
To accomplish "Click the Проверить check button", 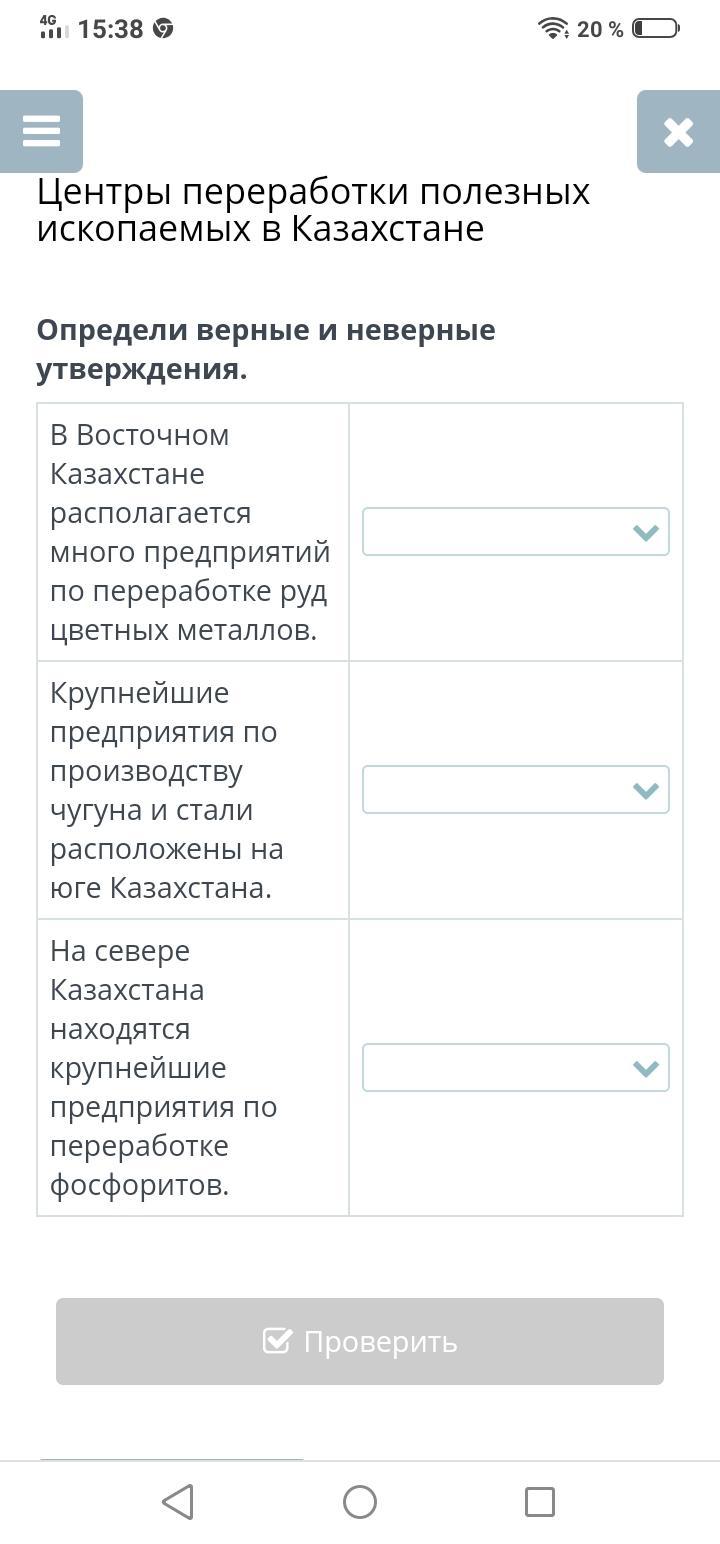I will coord(360,1341).
